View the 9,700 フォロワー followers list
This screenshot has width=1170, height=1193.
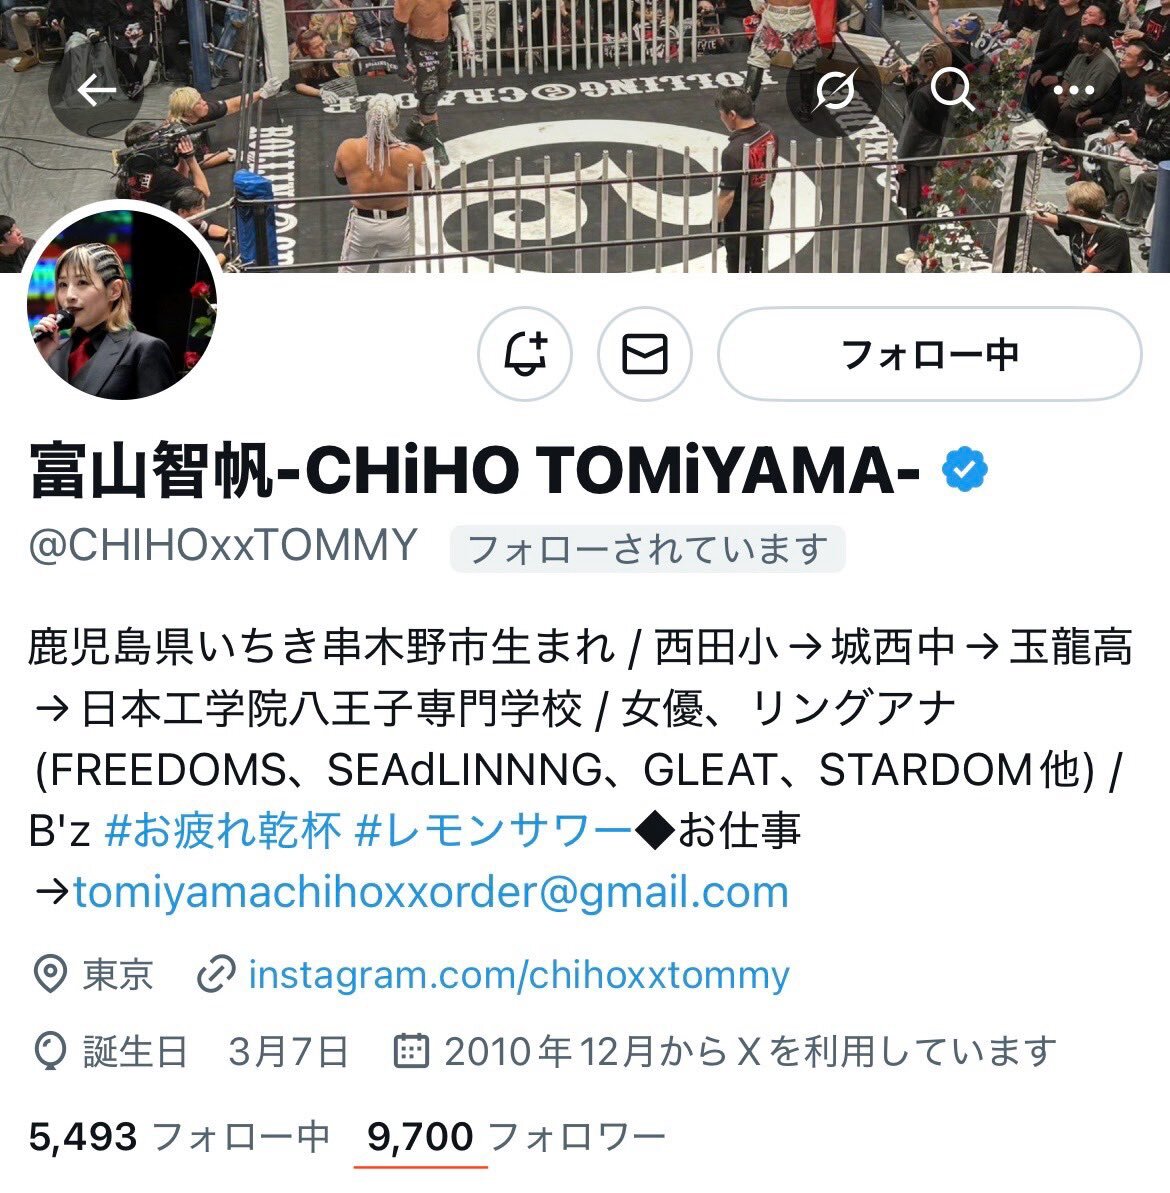516,1137
